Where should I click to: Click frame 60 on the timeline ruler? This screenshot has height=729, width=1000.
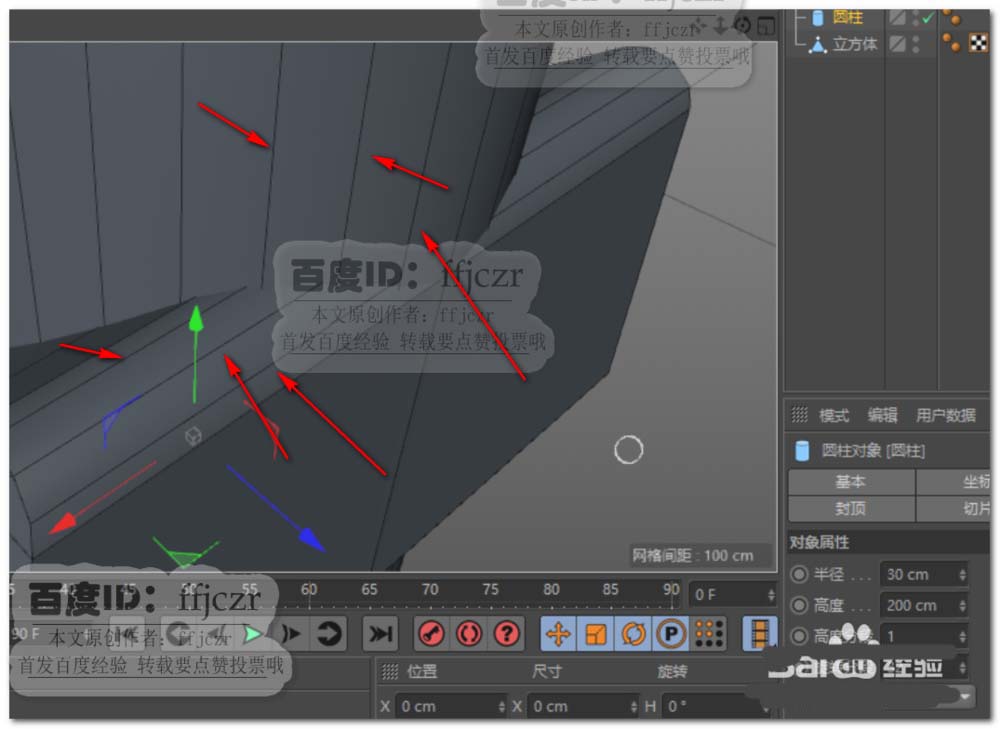tap(309, 589)
